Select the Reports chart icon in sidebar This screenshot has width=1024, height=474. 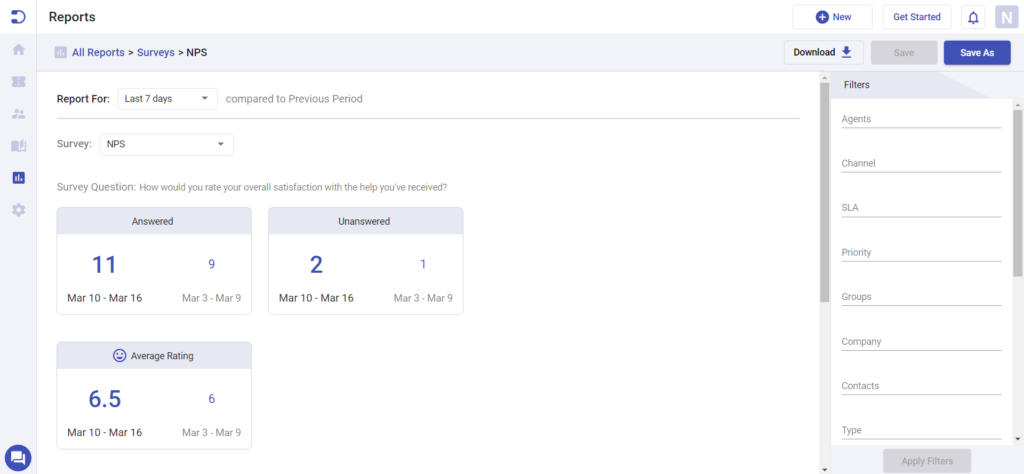[x=18, y=178]
